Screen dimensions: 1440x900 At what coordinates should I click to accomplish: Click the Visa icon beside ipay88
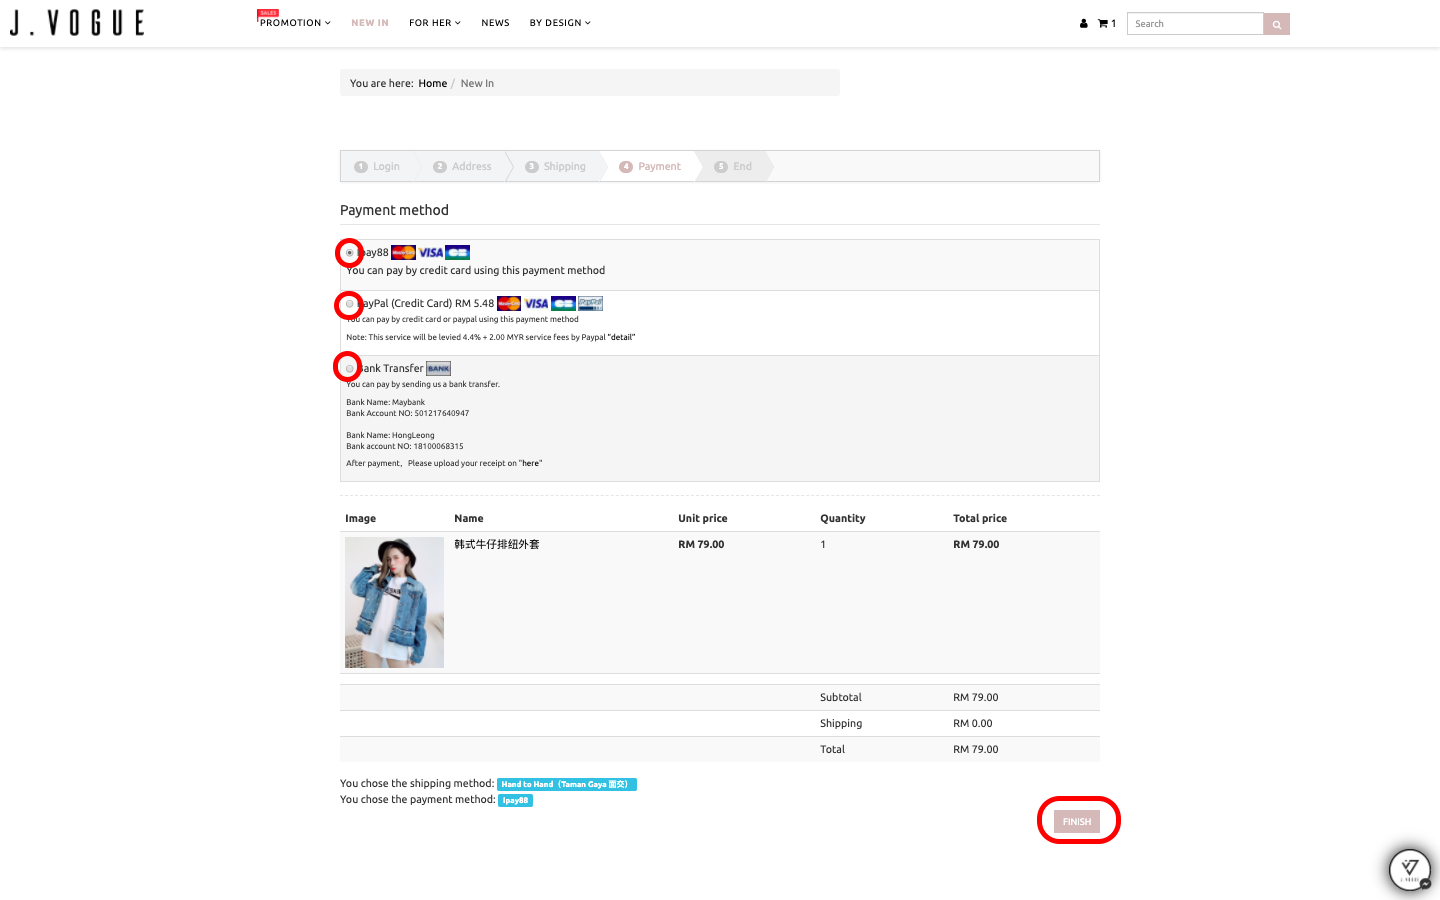pyautogui.click(x=431, y=253)
